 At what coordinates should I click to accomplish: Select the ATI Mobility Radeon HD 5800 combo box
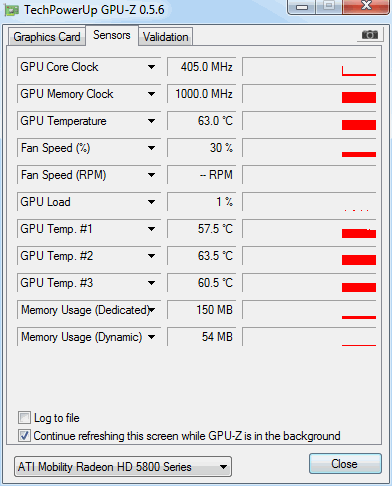(123, 467)
